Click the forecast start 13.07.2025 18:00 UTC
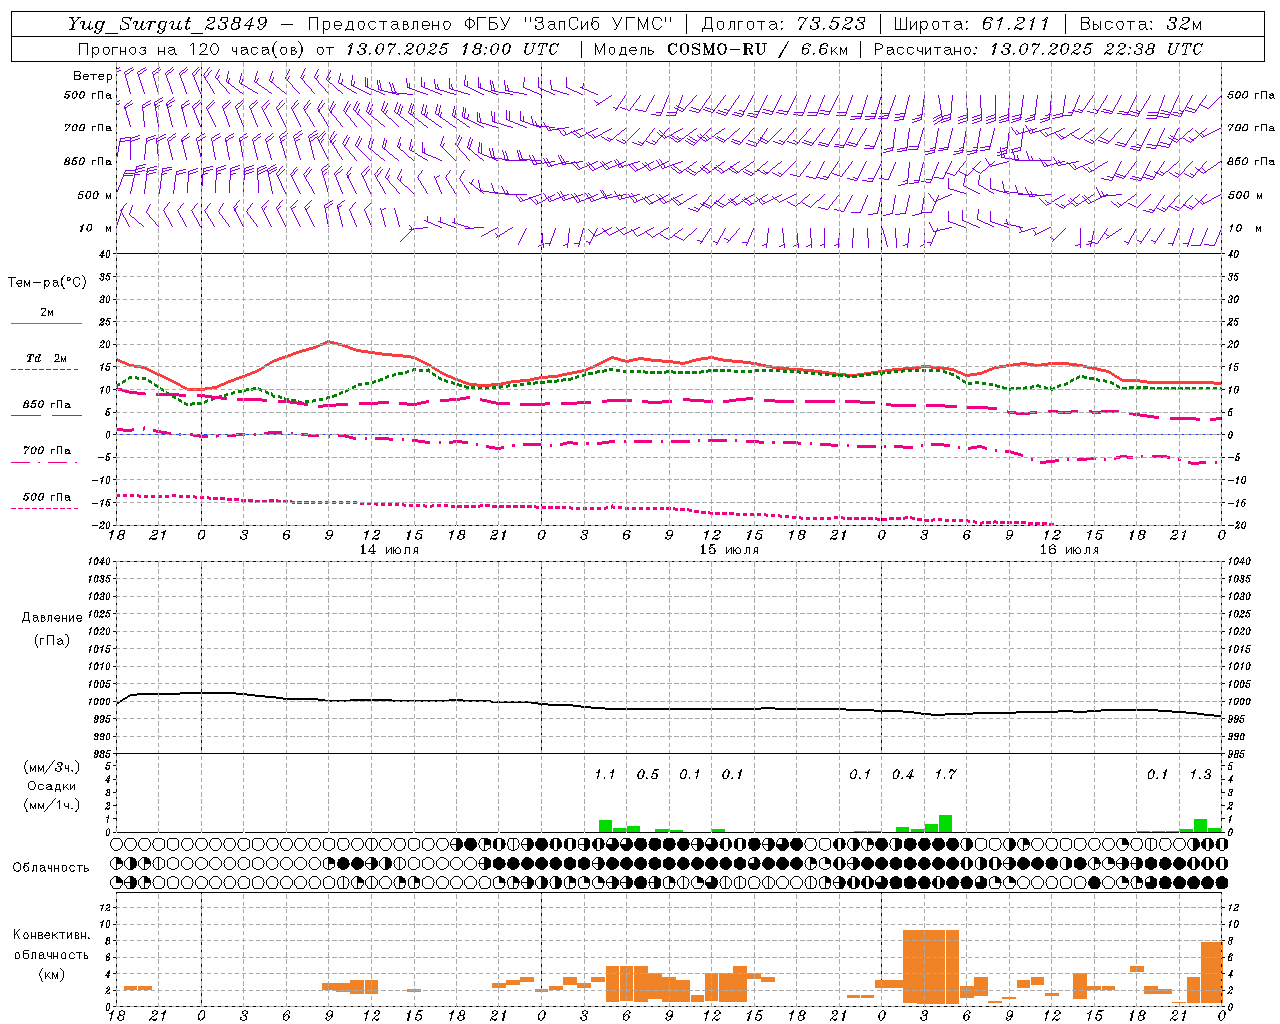The height and width of the screenshot is (1024, 1280). pyautogui.click(x=453, y=49)
